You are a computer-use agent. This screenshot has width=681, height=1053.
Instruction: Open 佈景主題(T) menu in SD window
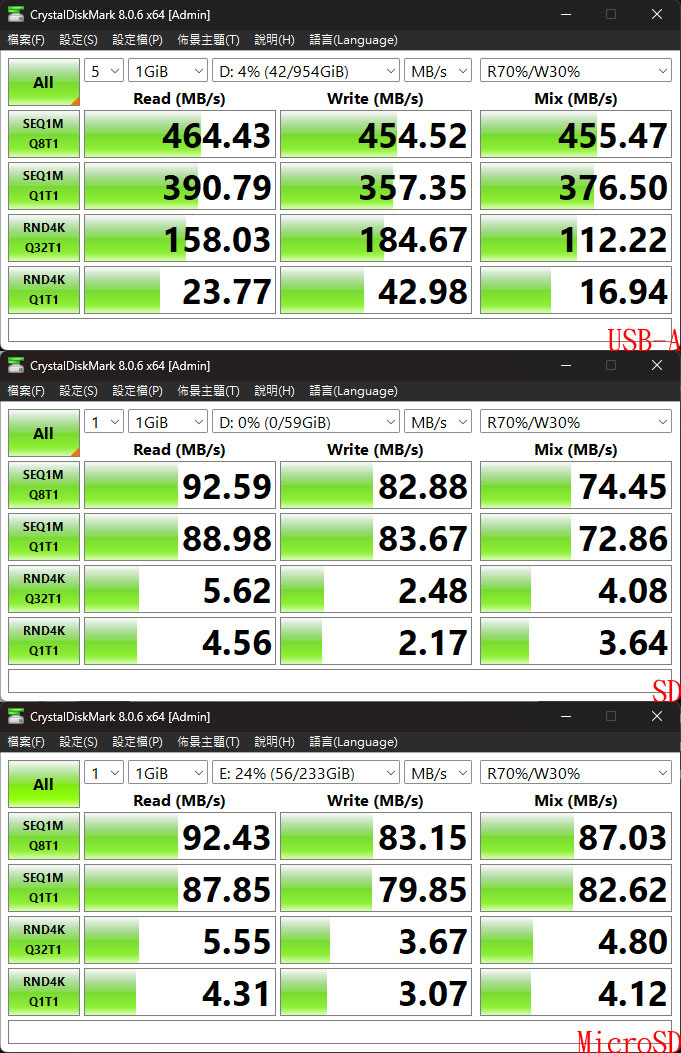[x=208, y=391]
